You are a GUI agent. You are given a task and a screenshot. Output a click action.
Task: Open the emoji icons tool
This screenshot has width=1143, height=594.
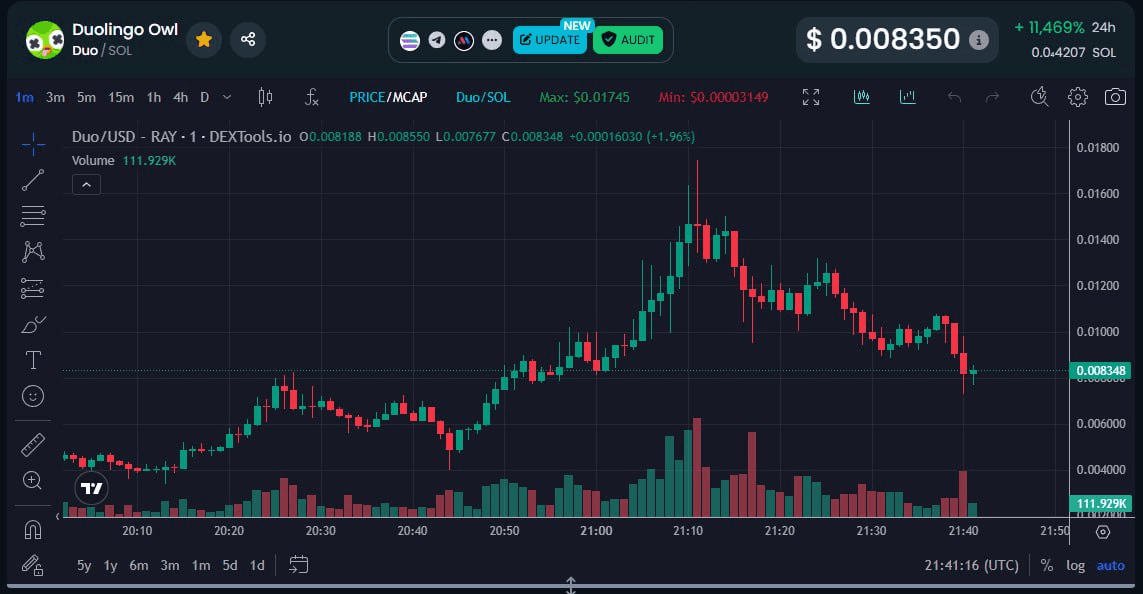[33, 396]
